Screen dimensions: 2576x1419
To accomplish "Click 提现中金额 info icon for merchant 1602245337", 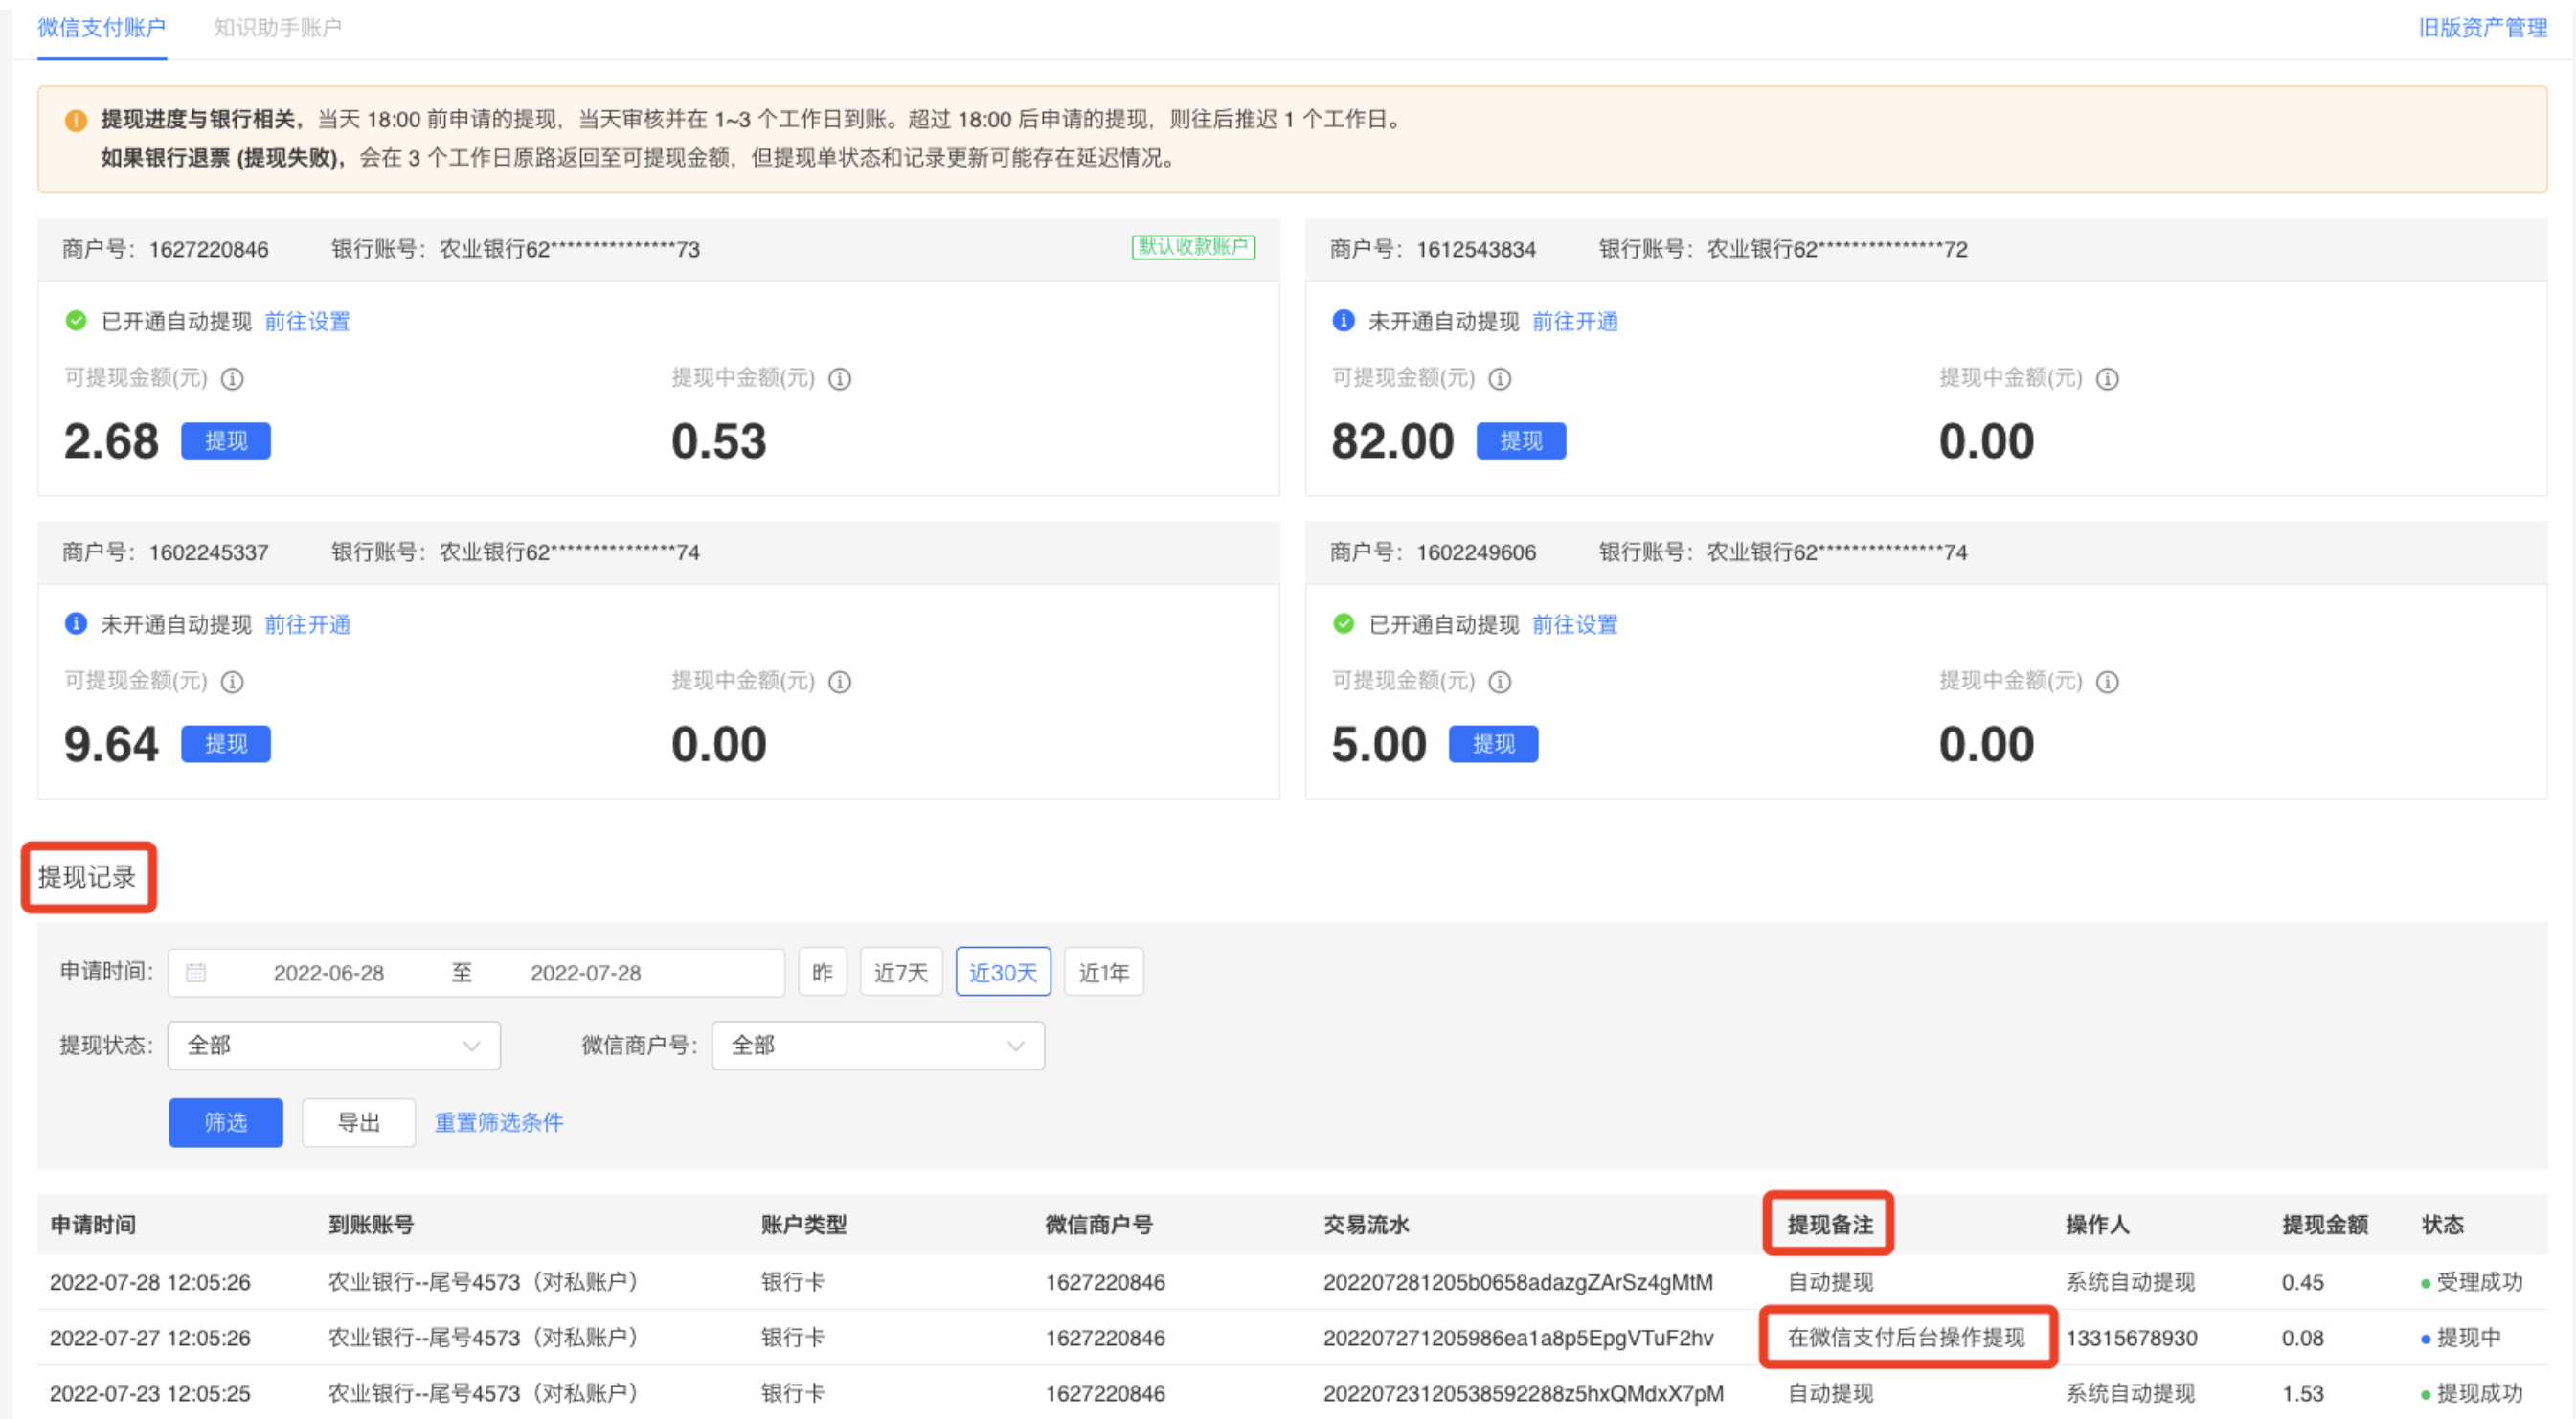I will [840, 682].
